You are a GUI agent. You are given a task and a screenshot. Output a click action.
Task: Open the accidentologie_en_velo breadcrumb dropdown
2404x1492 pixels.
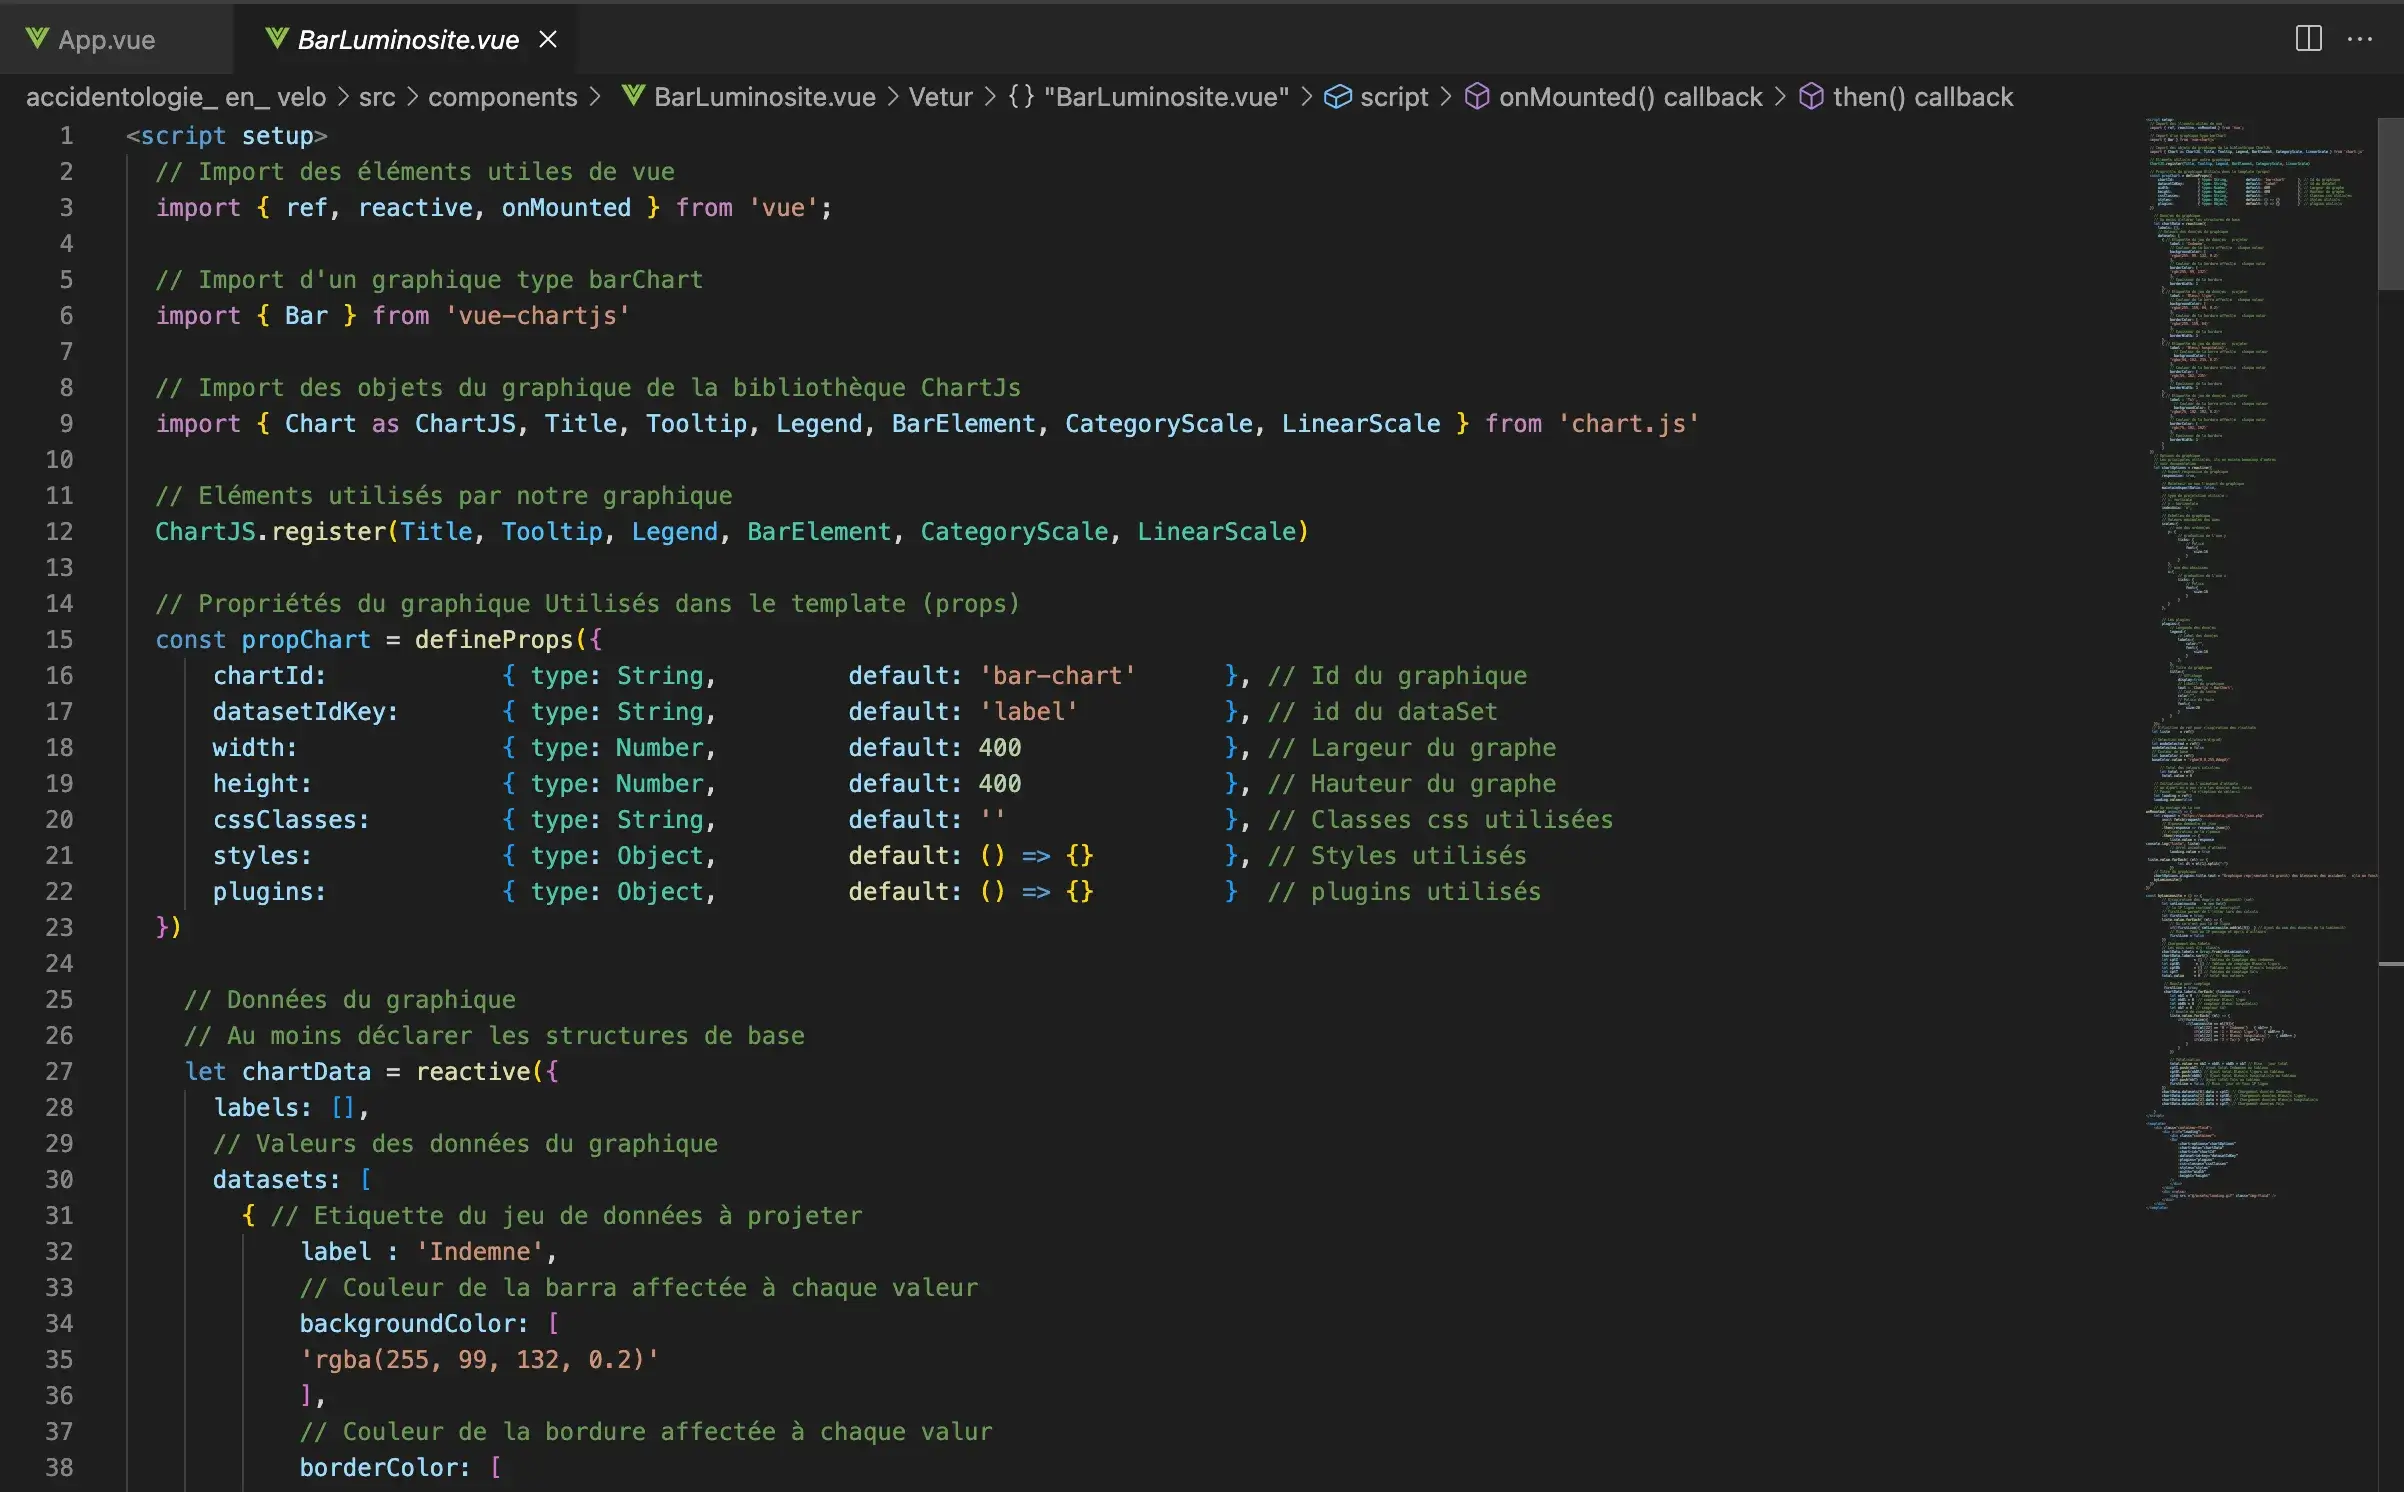pyautogui.click(x=176, y=96)
